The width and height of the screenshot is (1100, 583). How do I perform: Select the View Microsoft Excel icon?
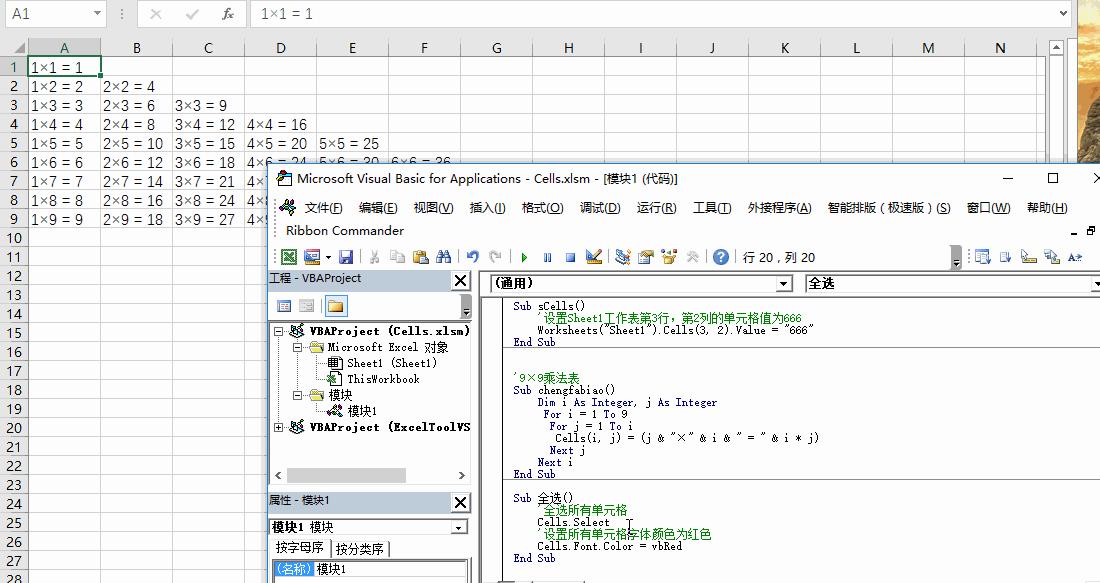point(289,257)
